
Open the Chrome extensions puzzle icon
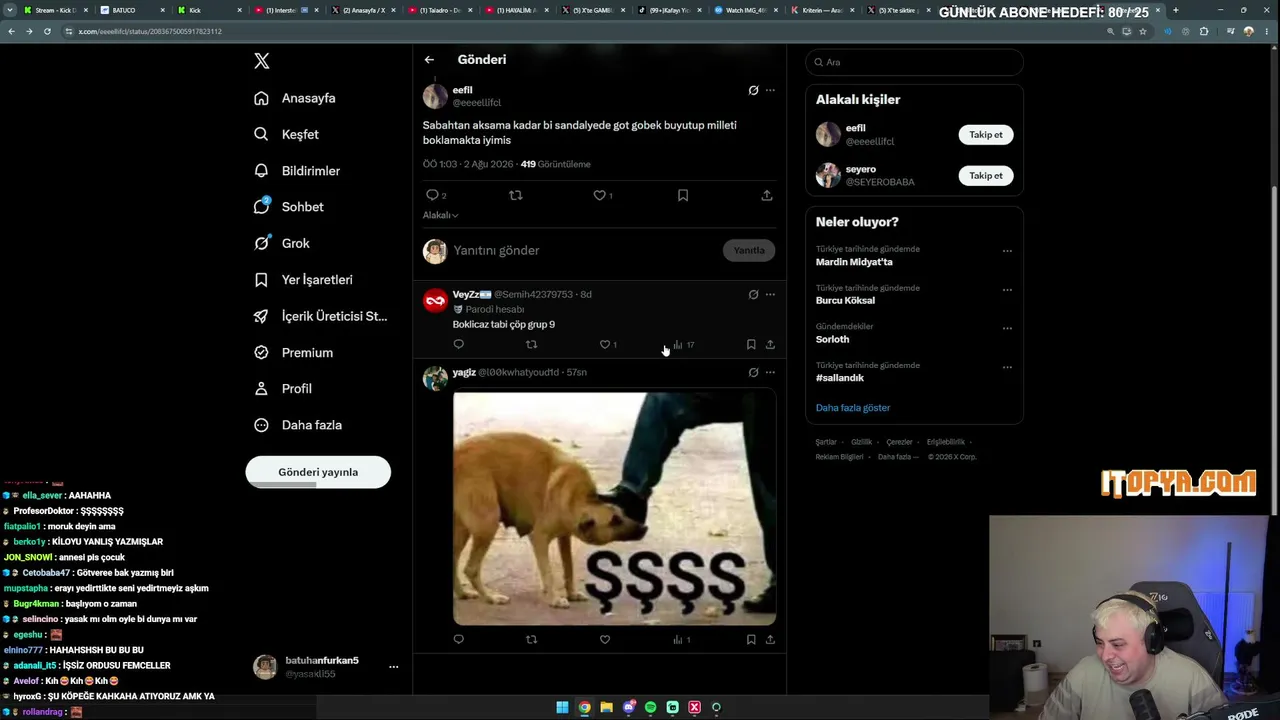[x=1204, y=31]
